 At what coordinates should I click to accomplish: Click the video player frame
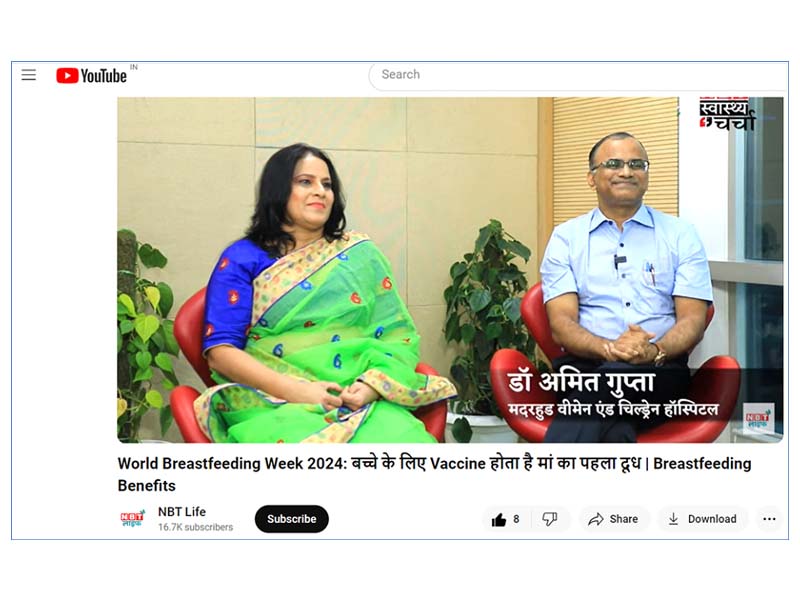click(x=450, y=270)
